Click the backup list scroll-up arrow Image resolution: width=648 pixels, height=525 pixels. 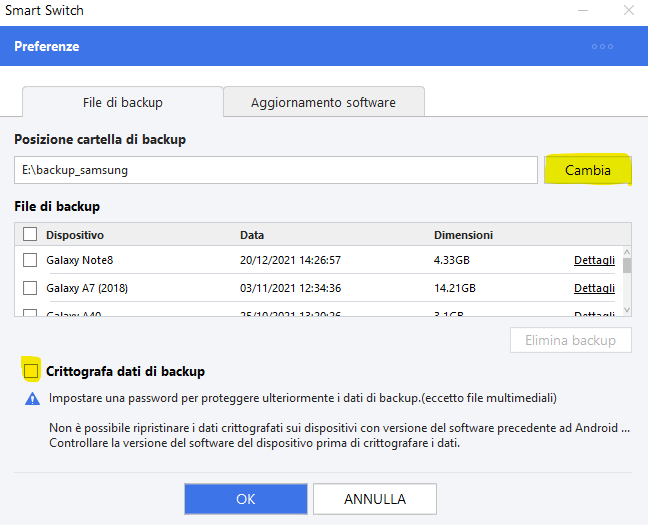(627, 252)
